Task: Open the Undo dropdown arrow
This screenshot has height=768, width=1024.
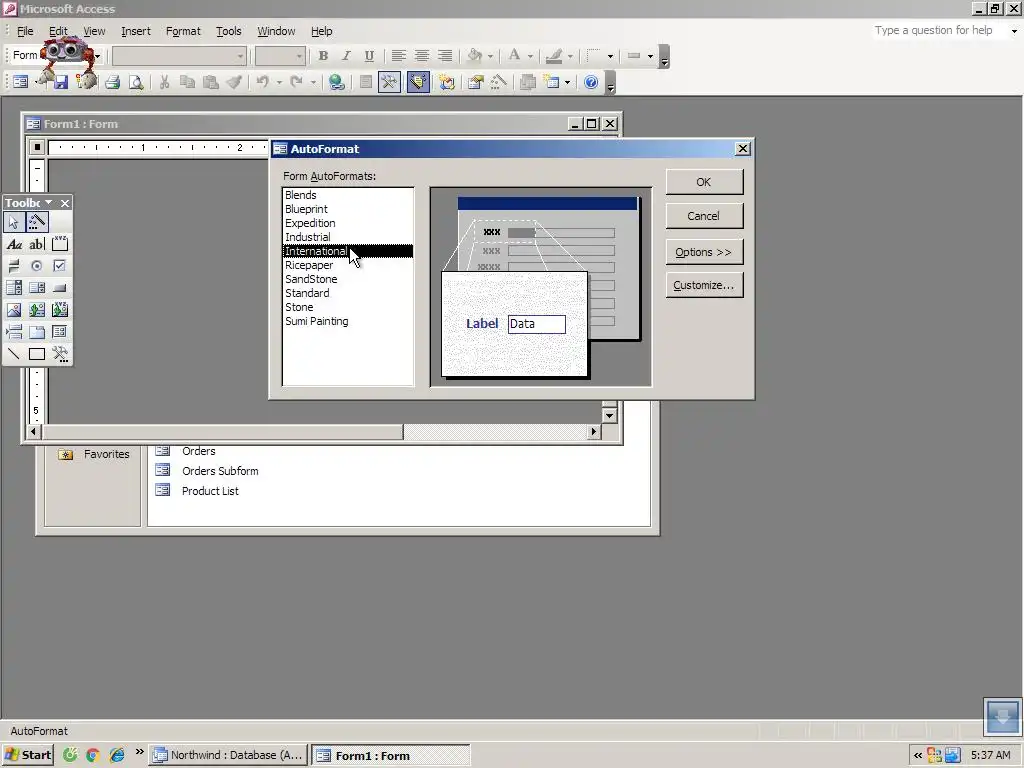Action: pyautogui.click(x=279, y=82)
